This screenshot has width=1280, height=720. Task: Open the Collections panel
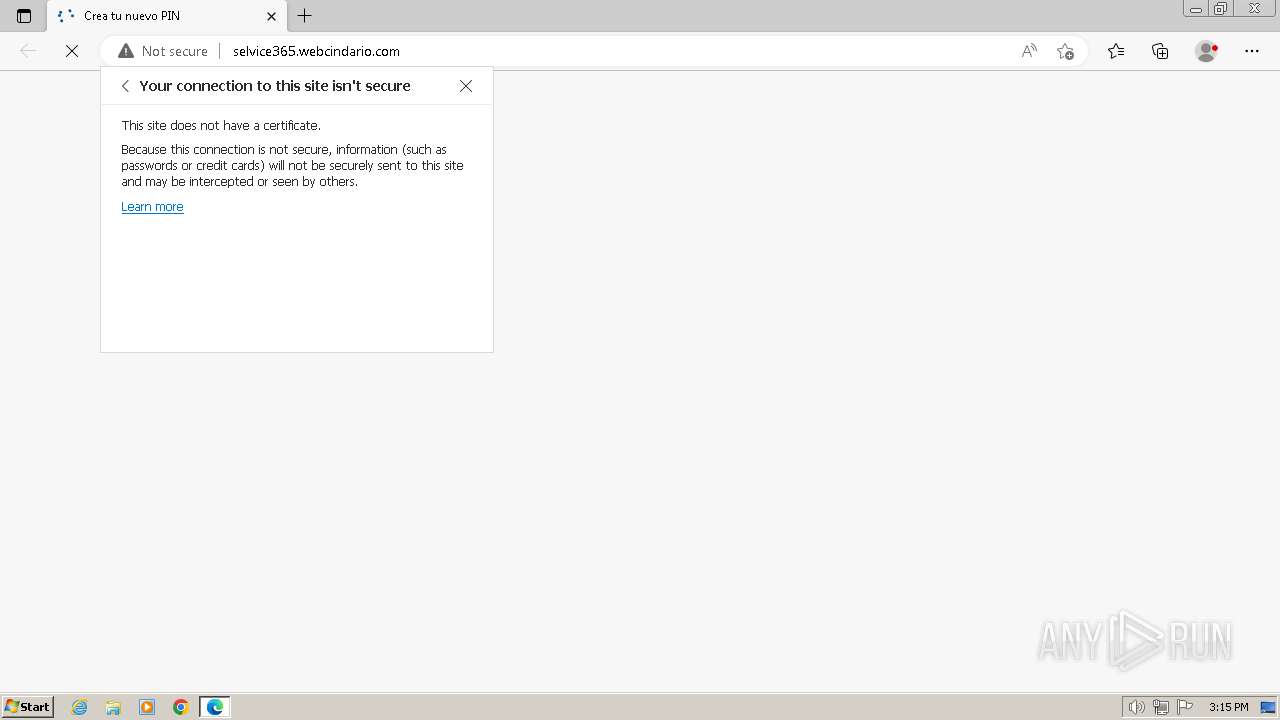click(x=1160, y=51)
